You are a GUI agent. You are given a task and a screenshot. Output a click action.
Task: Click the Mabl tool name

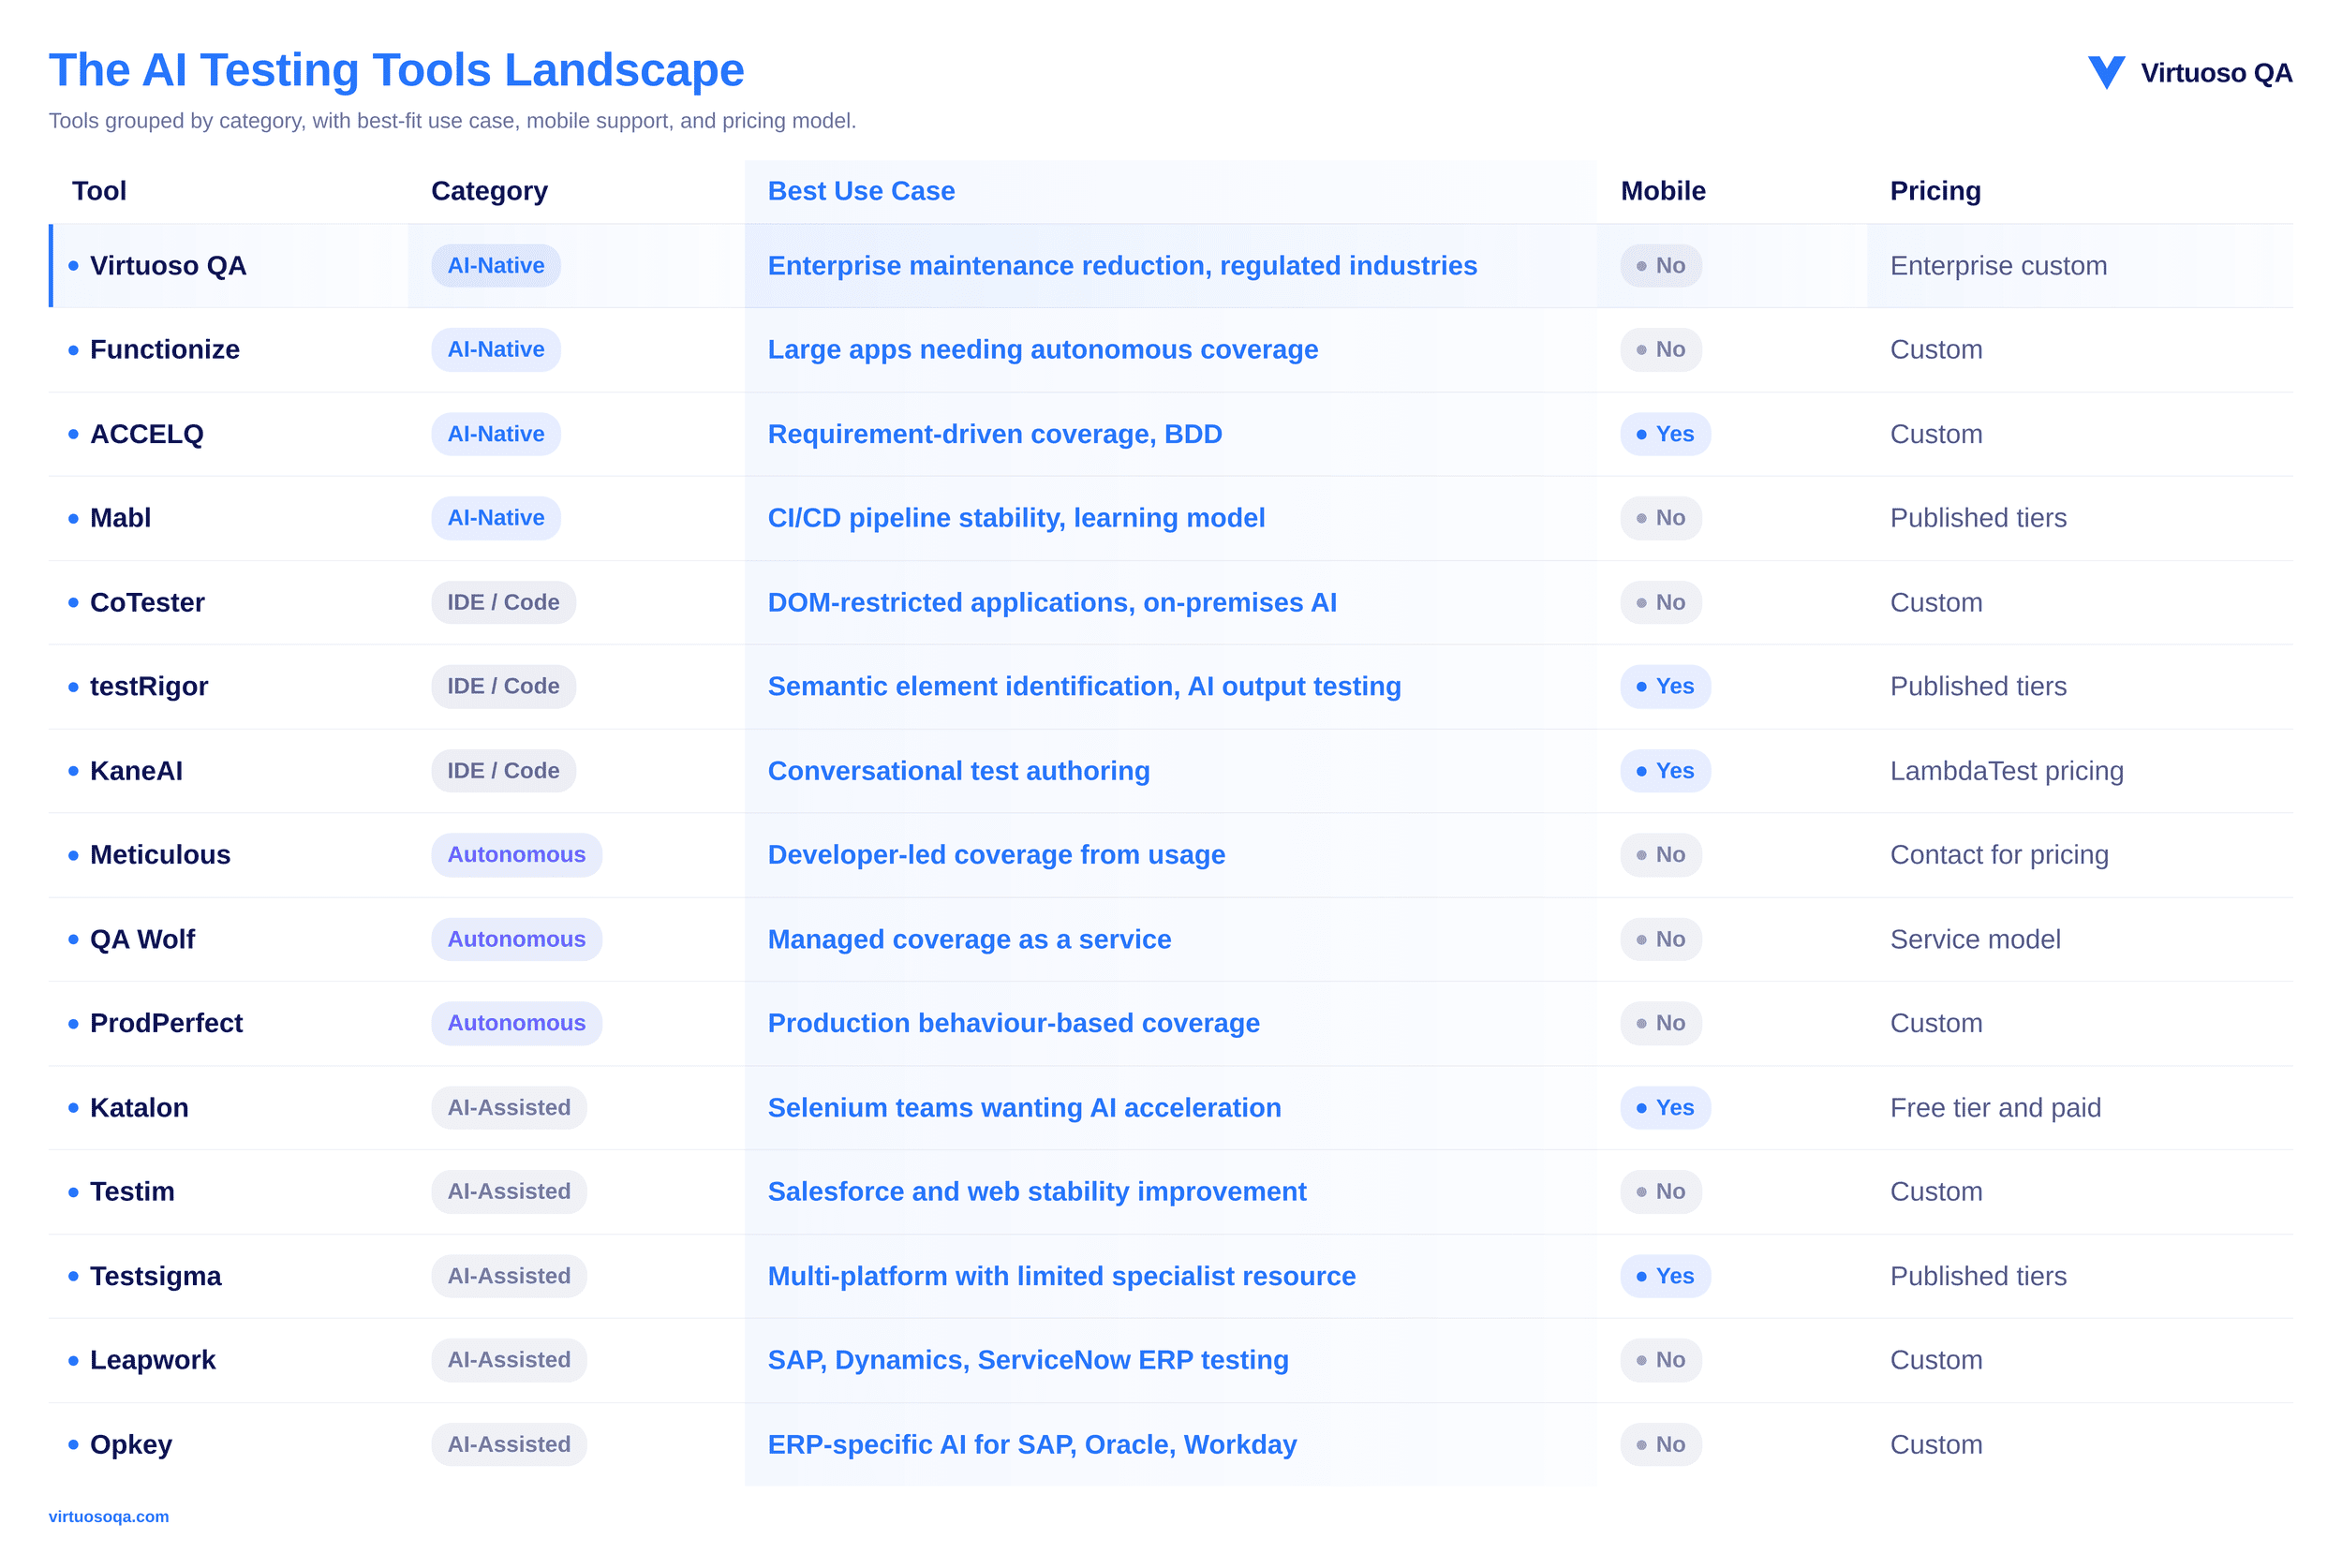click(120, 518)
